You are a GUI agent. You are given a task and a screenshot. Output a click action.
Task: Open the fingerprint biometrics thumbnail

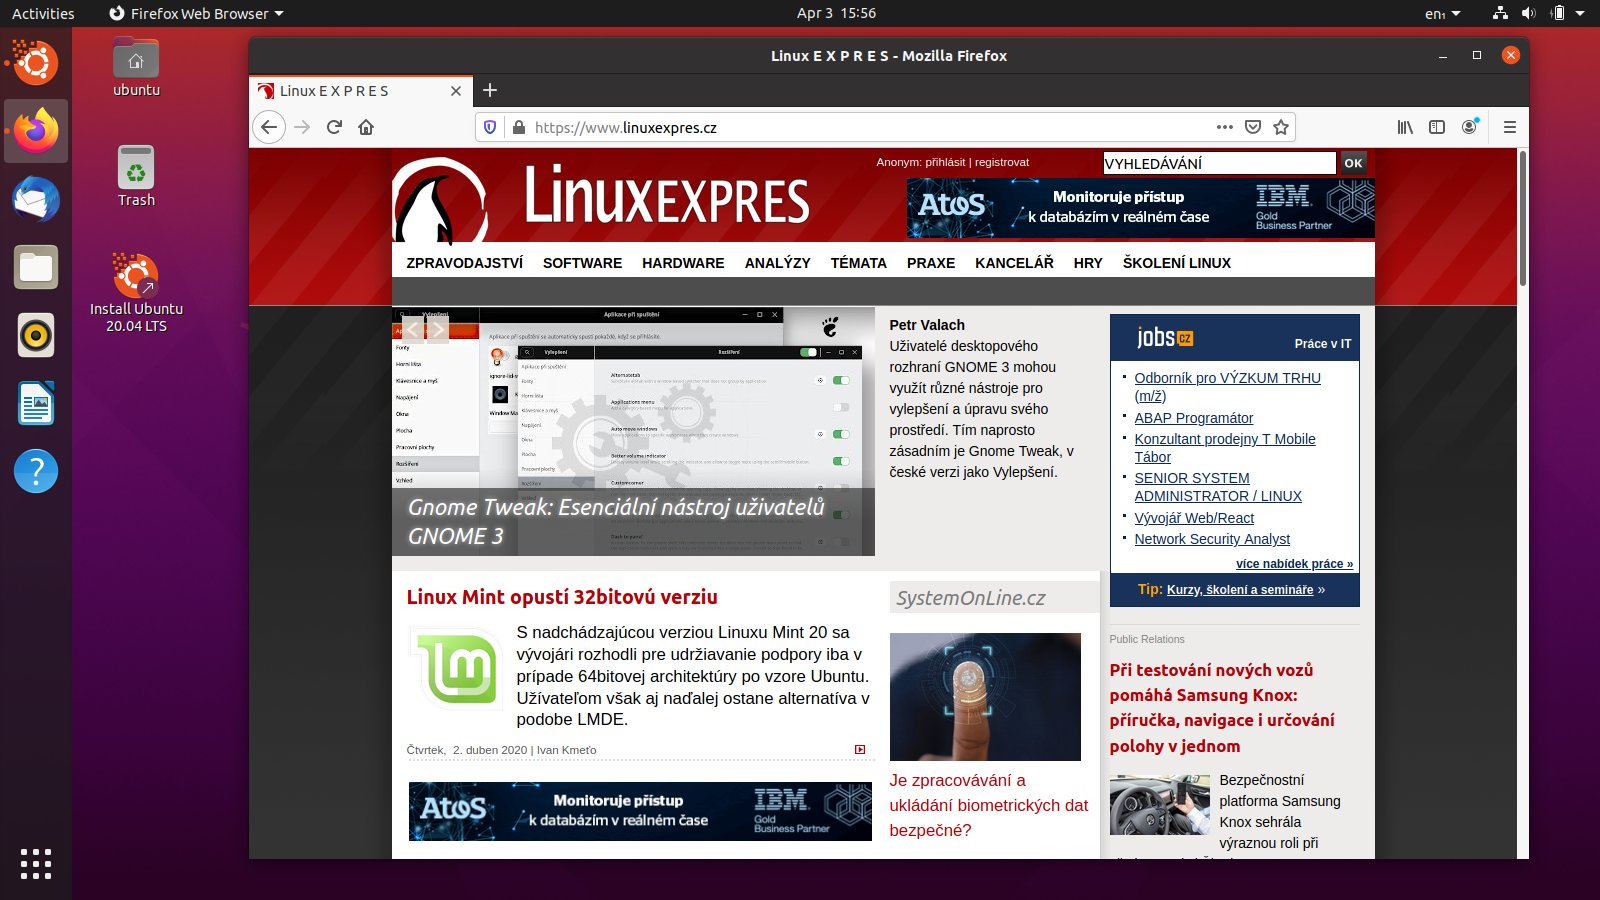pyautogui.click(x=985, y=697)
